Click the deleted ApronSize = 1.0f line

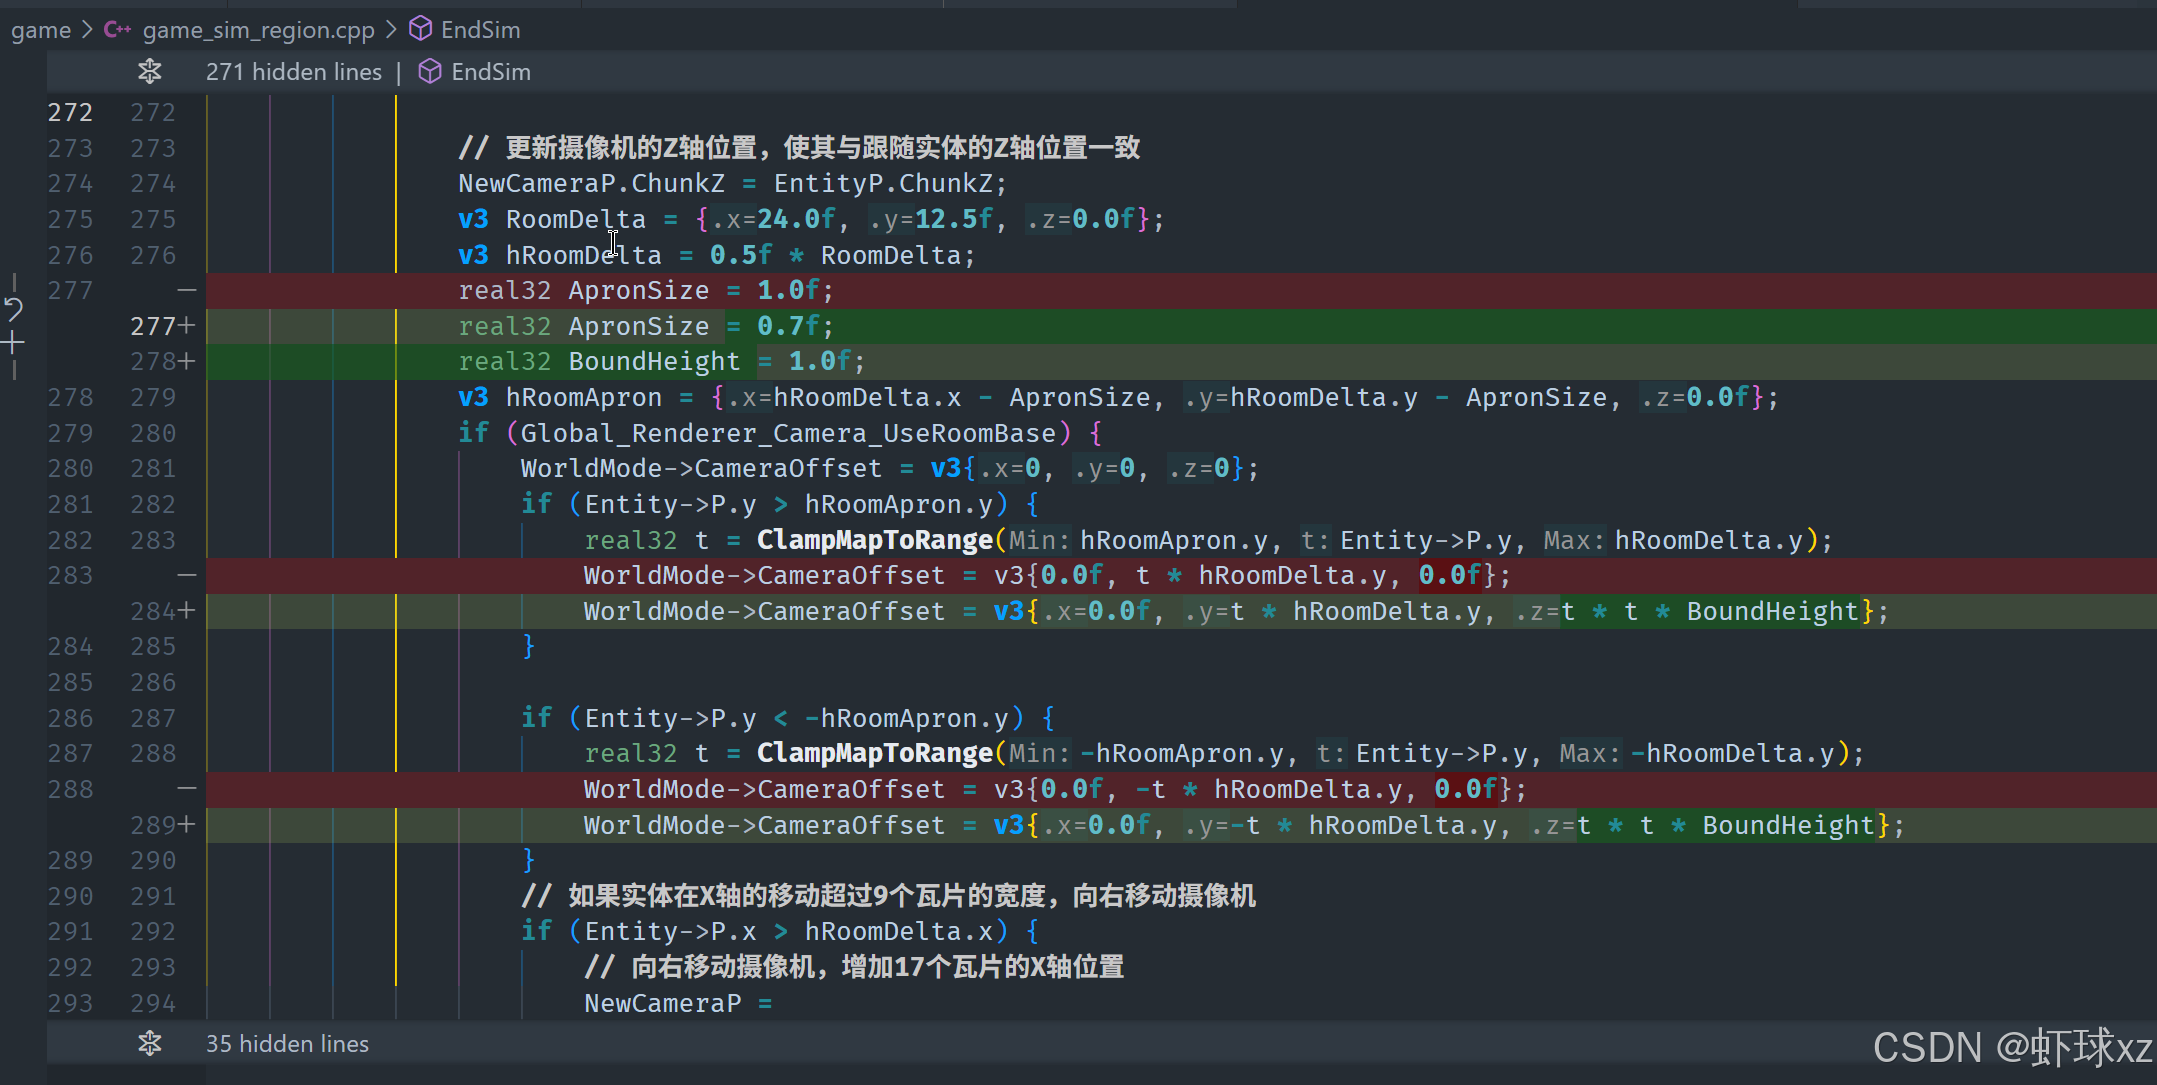tap(645, 290)
